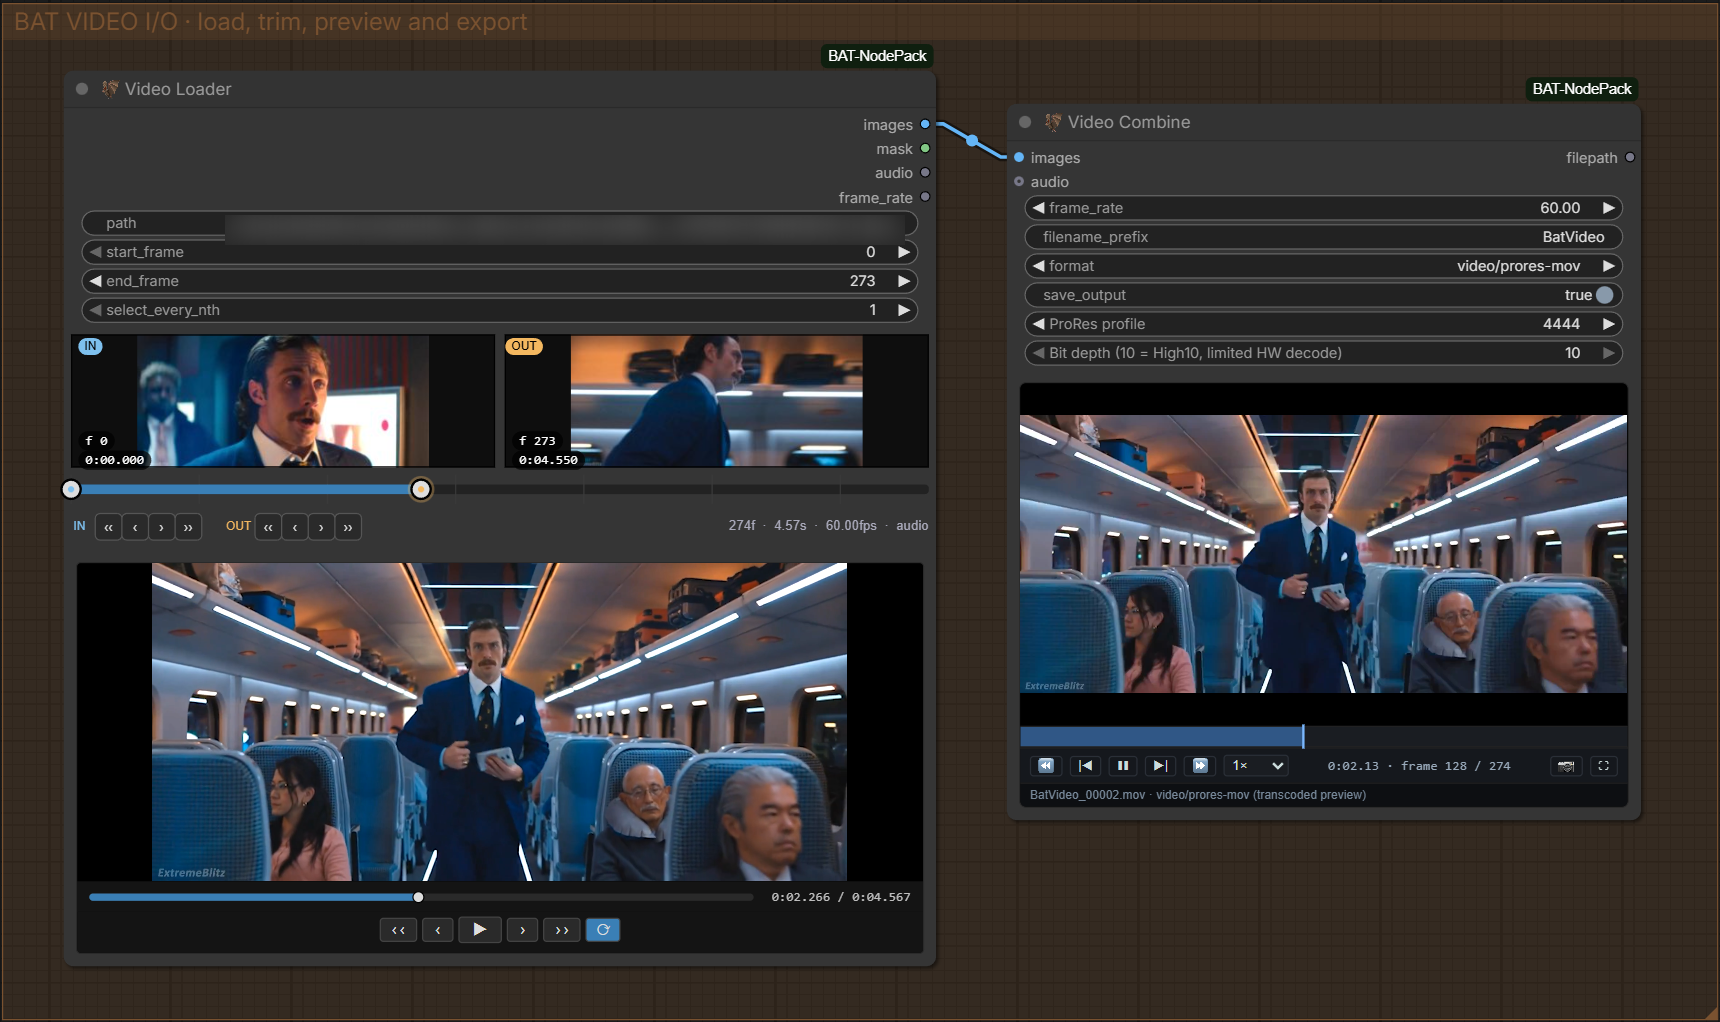The image size is (1720, 1022).
Task: Step forward one frame in Loader preview
Action: click(522, 930)
